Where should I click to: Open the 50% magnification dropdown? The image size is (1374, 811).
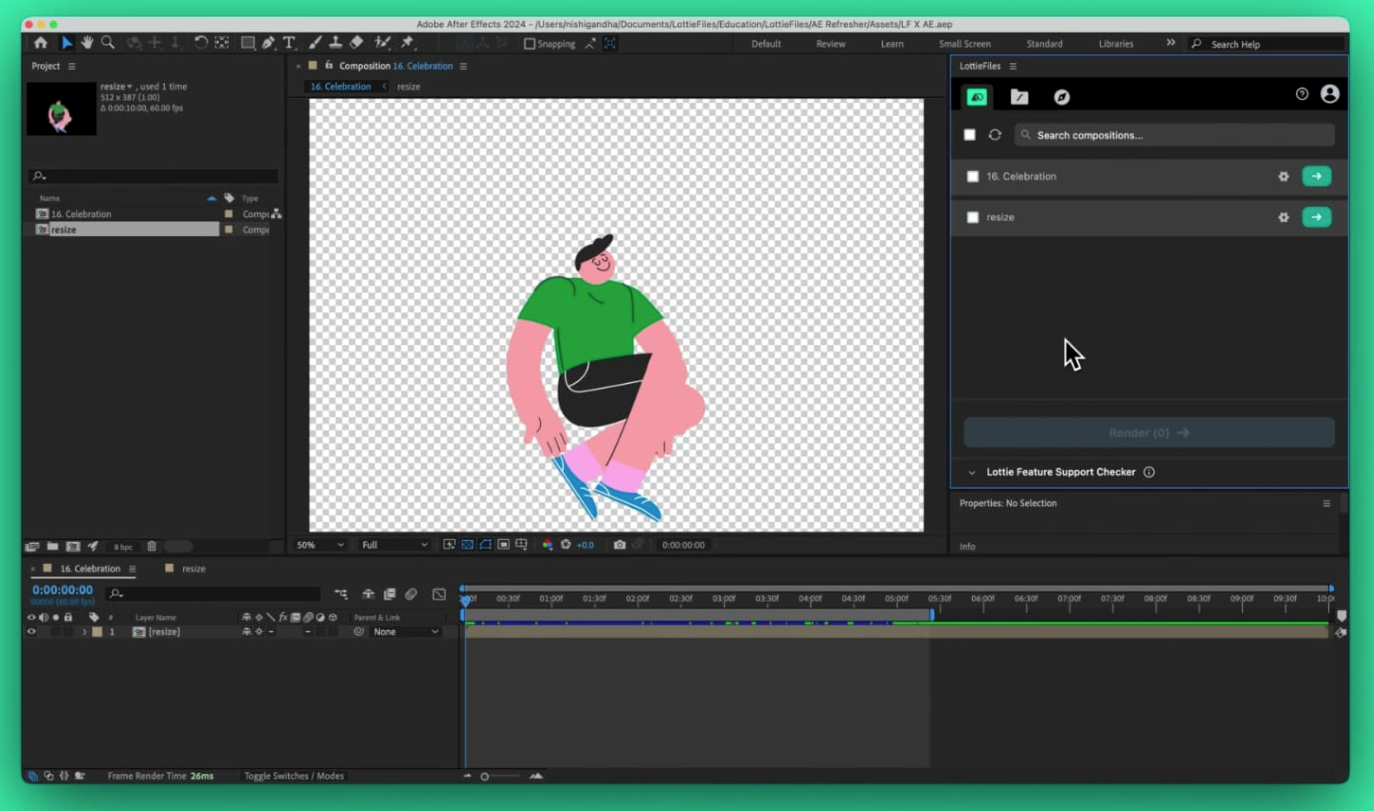pos(318,545)
